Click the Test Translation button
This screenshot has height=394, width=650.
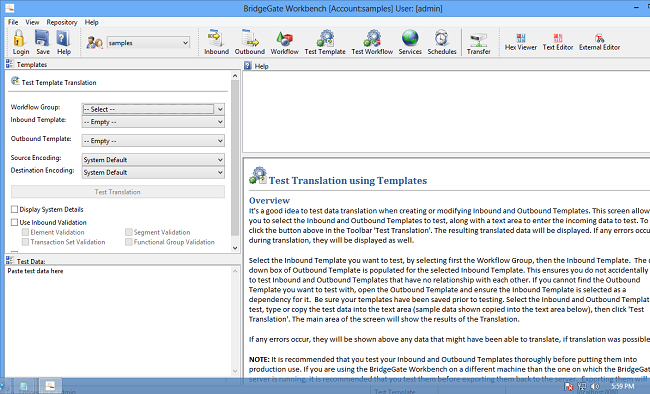(118, 192)
